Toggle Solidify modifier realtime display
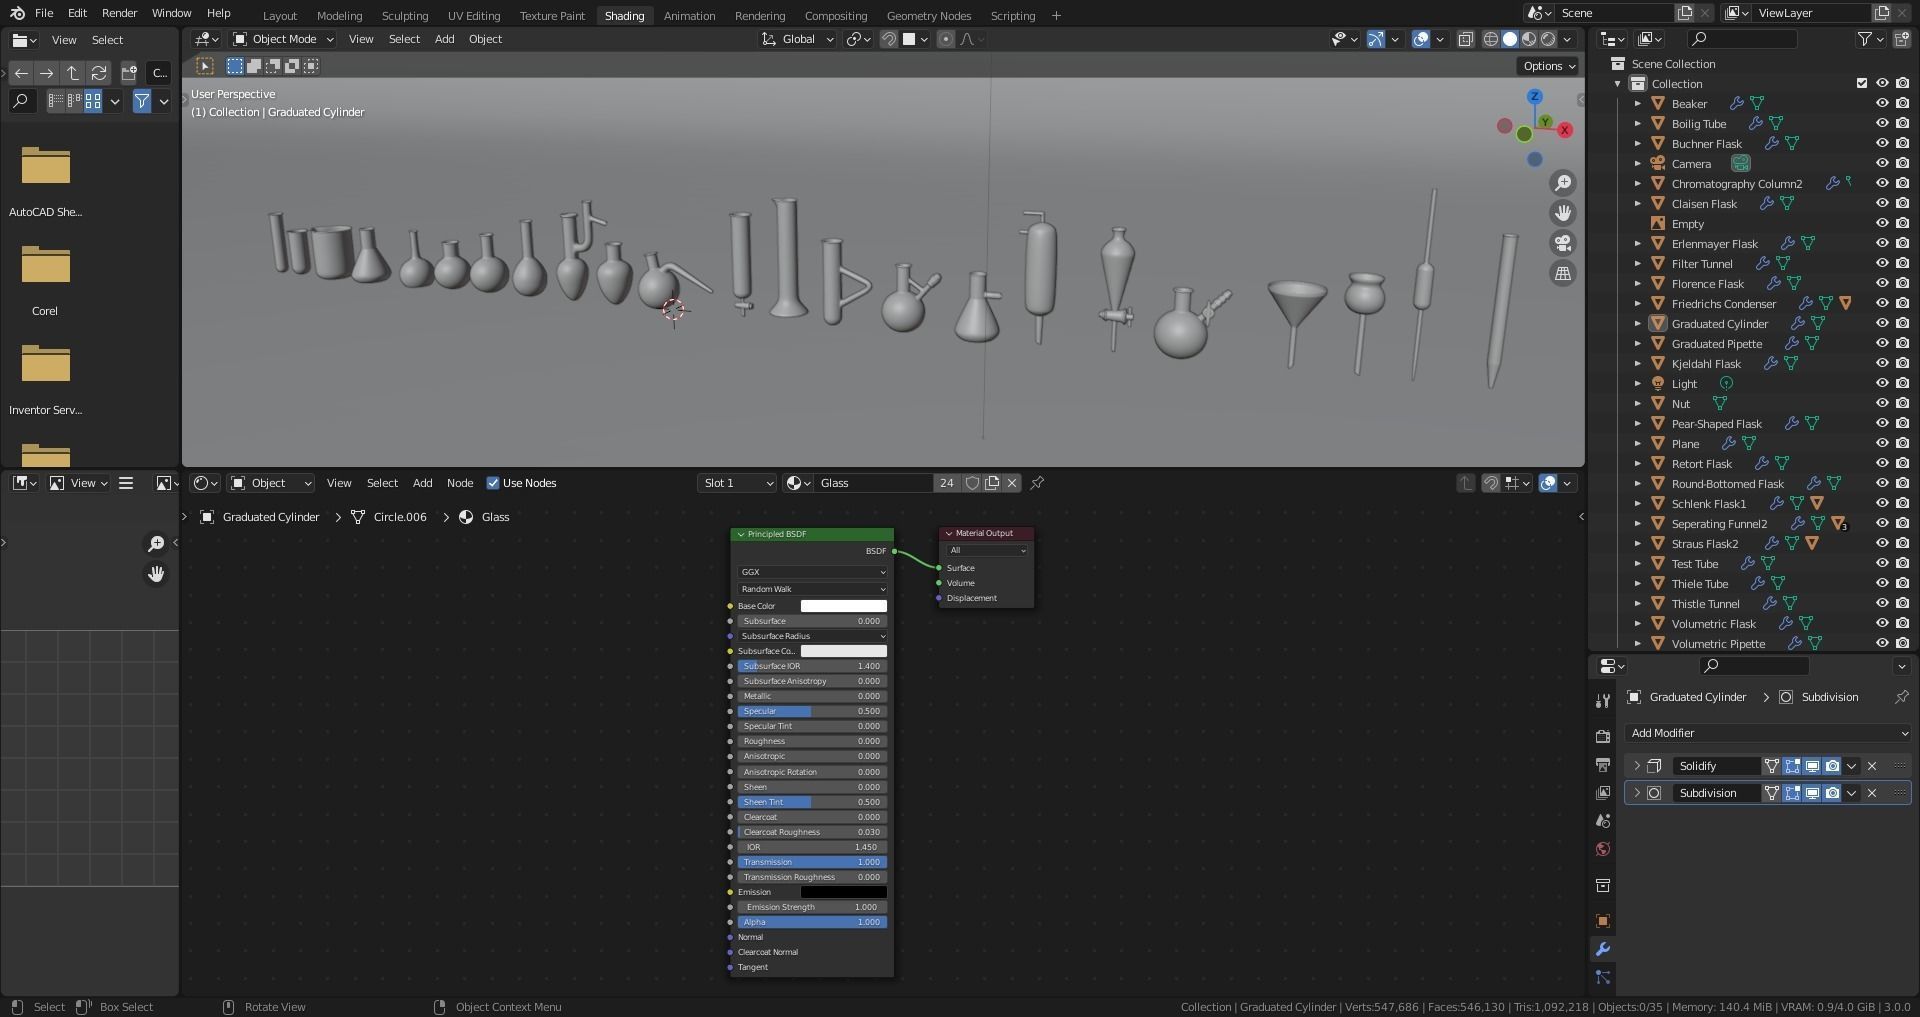This screenshot has height=1017, width=1920. [x=1812, y=766]
